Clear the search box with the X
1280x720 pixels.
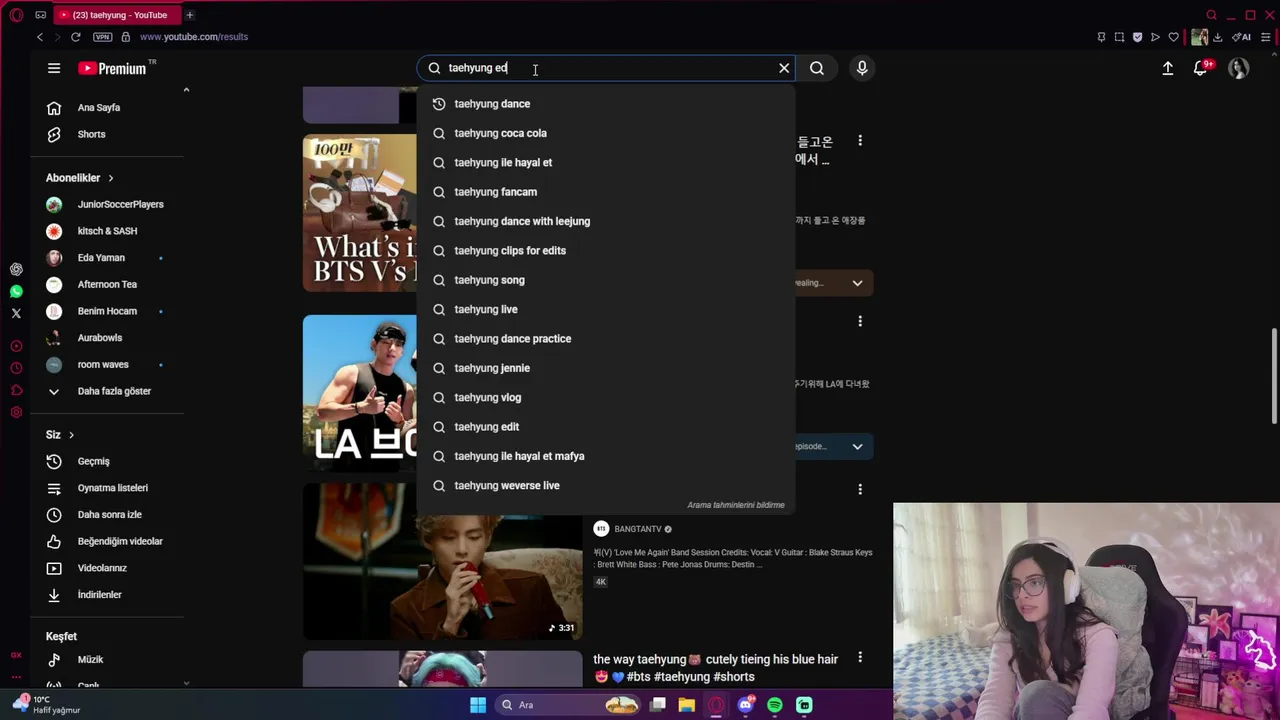[784, 68]
